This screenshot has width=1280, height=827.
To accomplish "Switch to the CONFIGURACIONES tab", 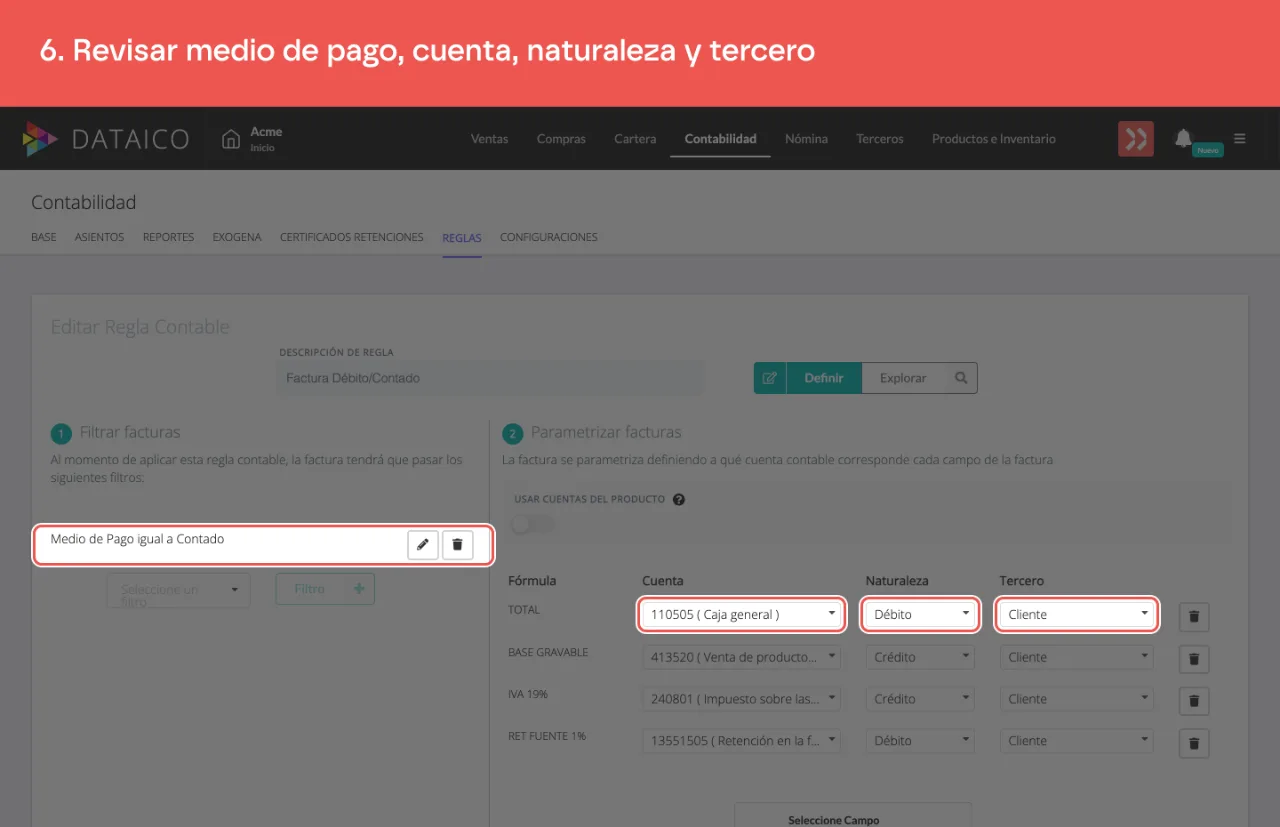I will [549, 237].
